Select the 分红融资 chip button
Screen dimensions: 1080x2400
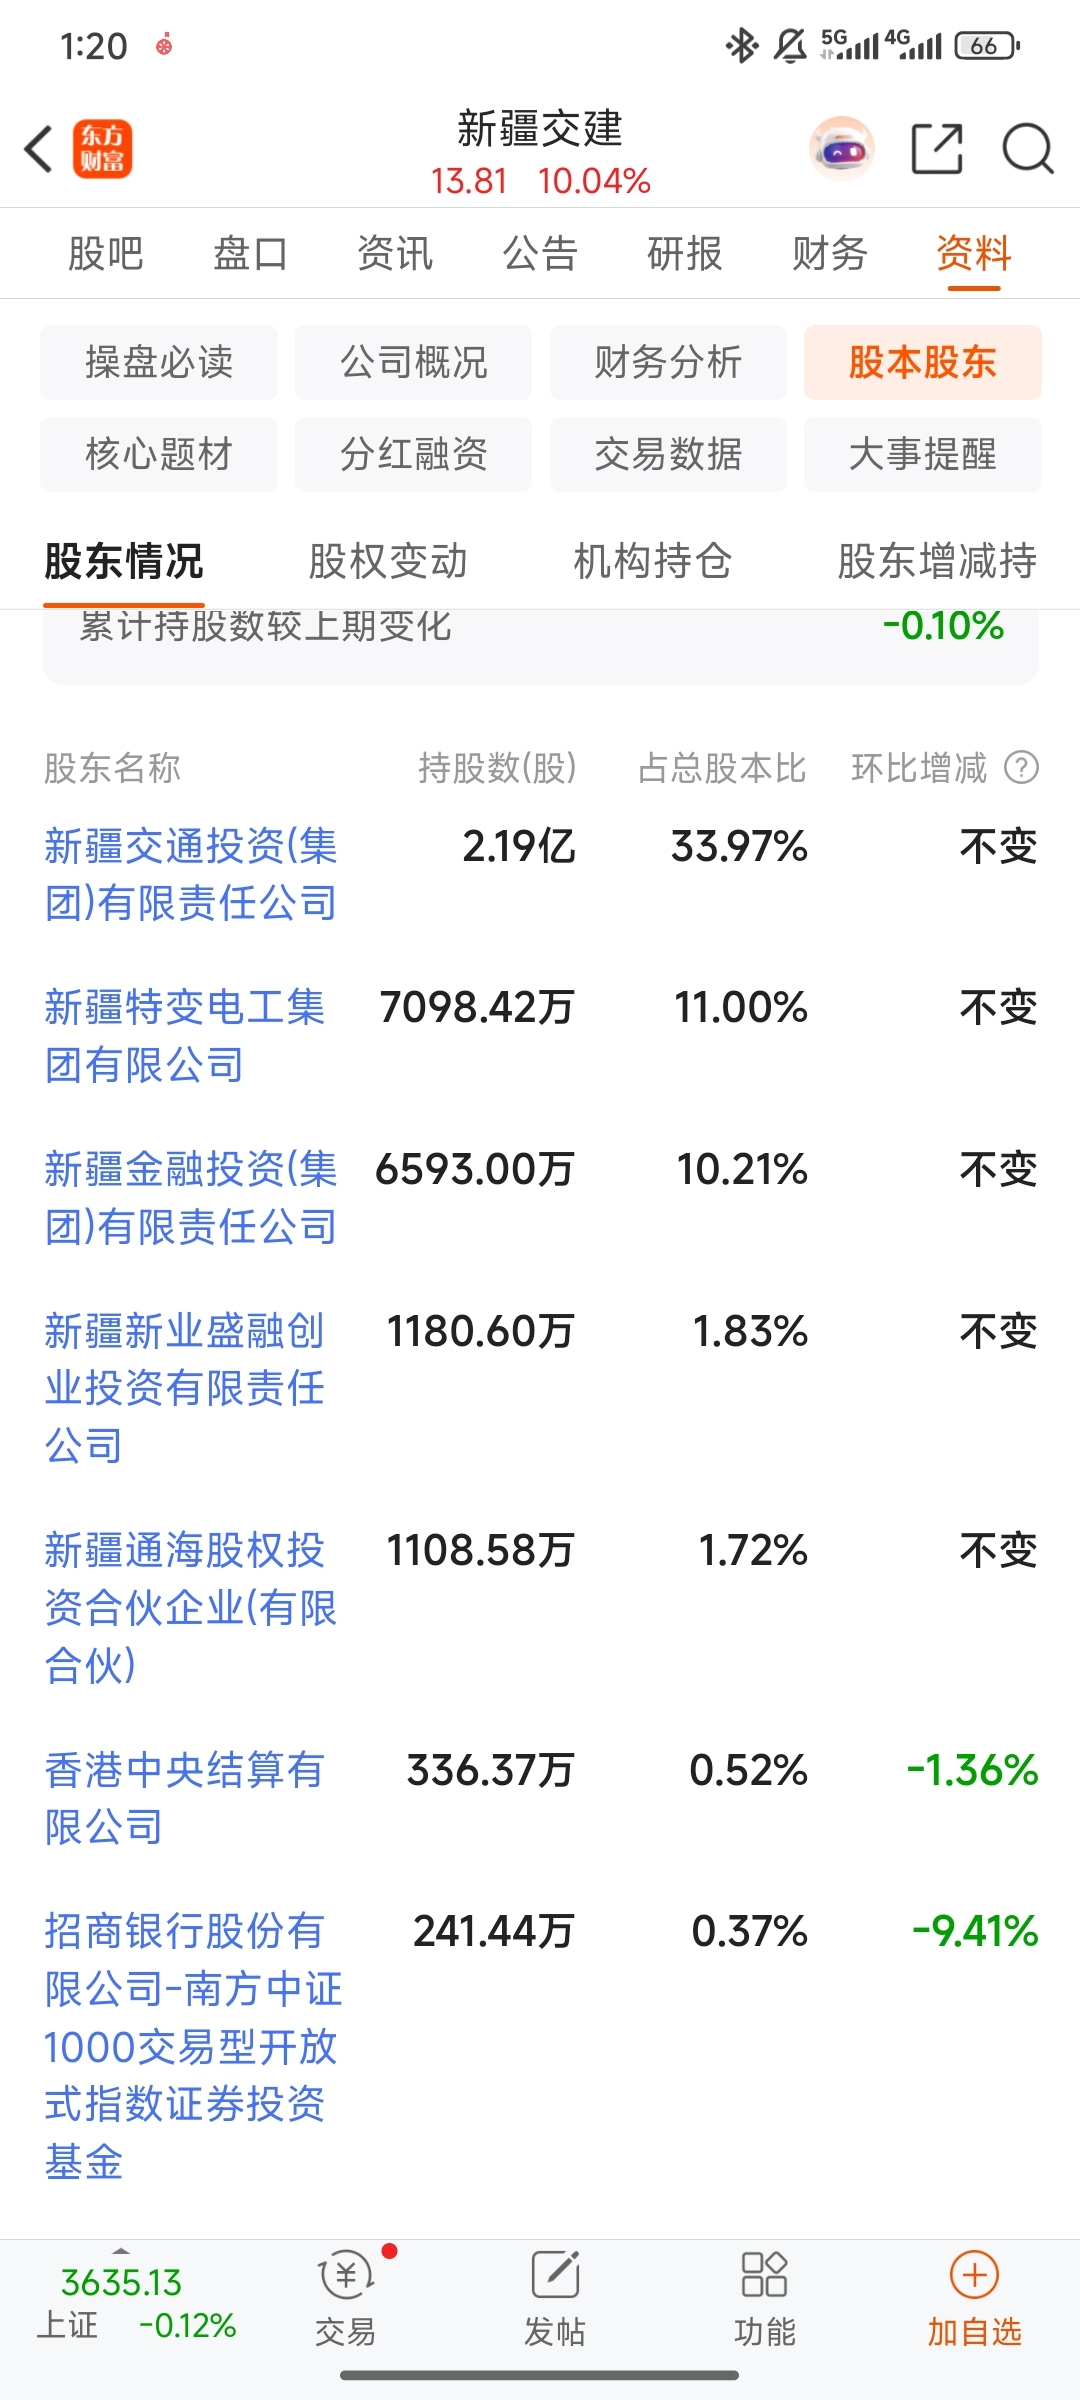tap(413, 454)
